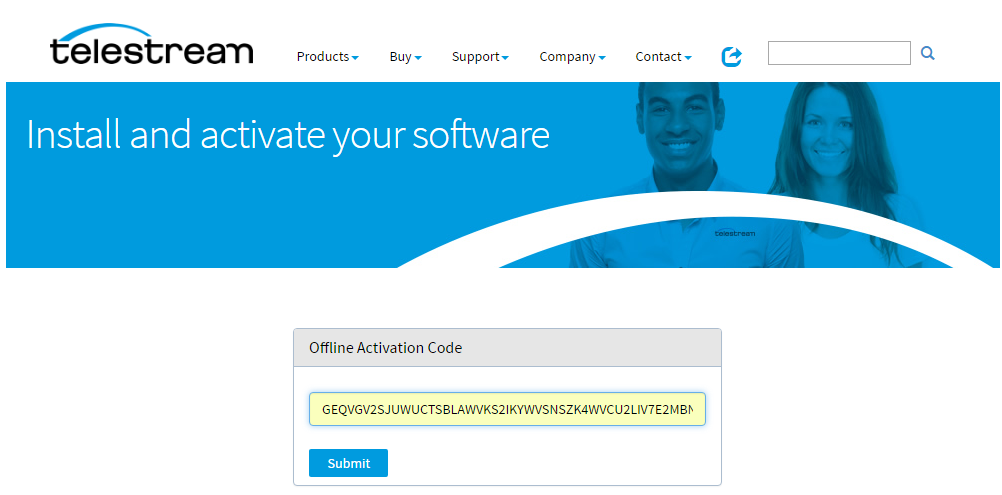This screenshot has height=495, width=1002.
Task: Expand the Company dropdown arrow
Action: pos(601,58)
